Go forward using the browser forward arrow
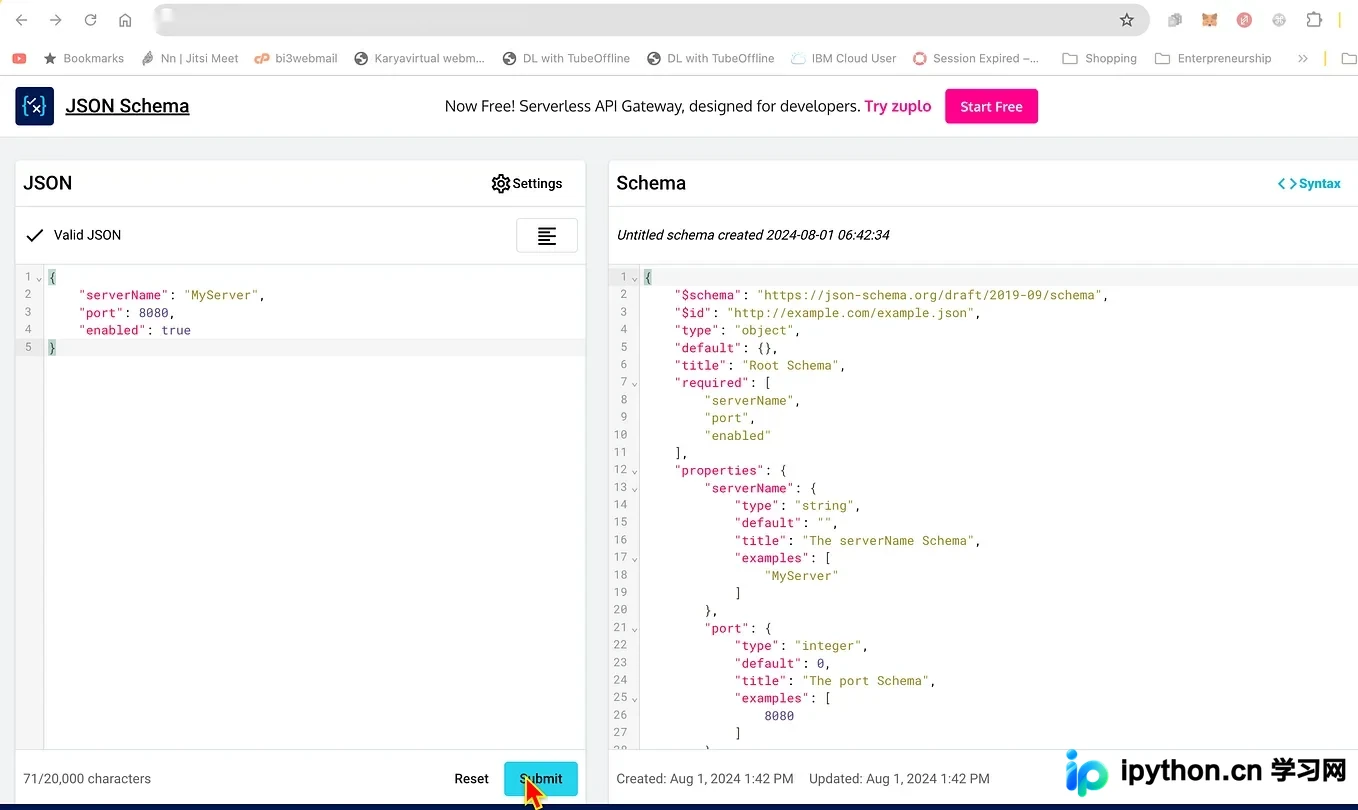The height and width of the screenshot is (810, 1358). click(55, 20)
